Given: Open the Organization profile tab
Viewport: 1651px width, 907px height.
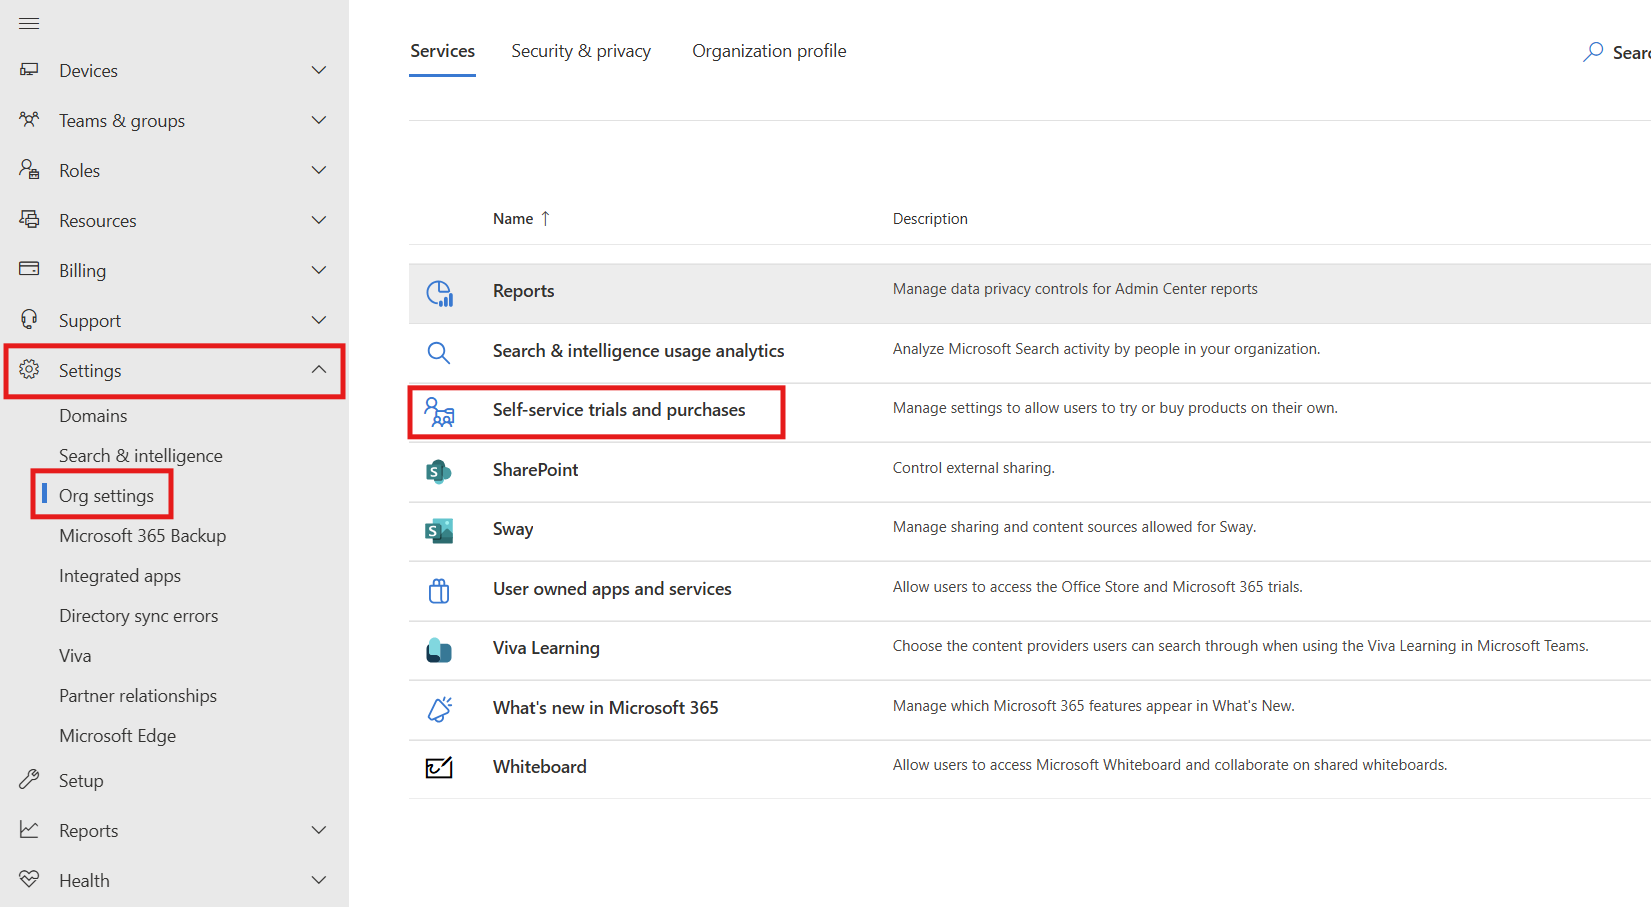Looking at the screenshot, I should click(769, 51).
